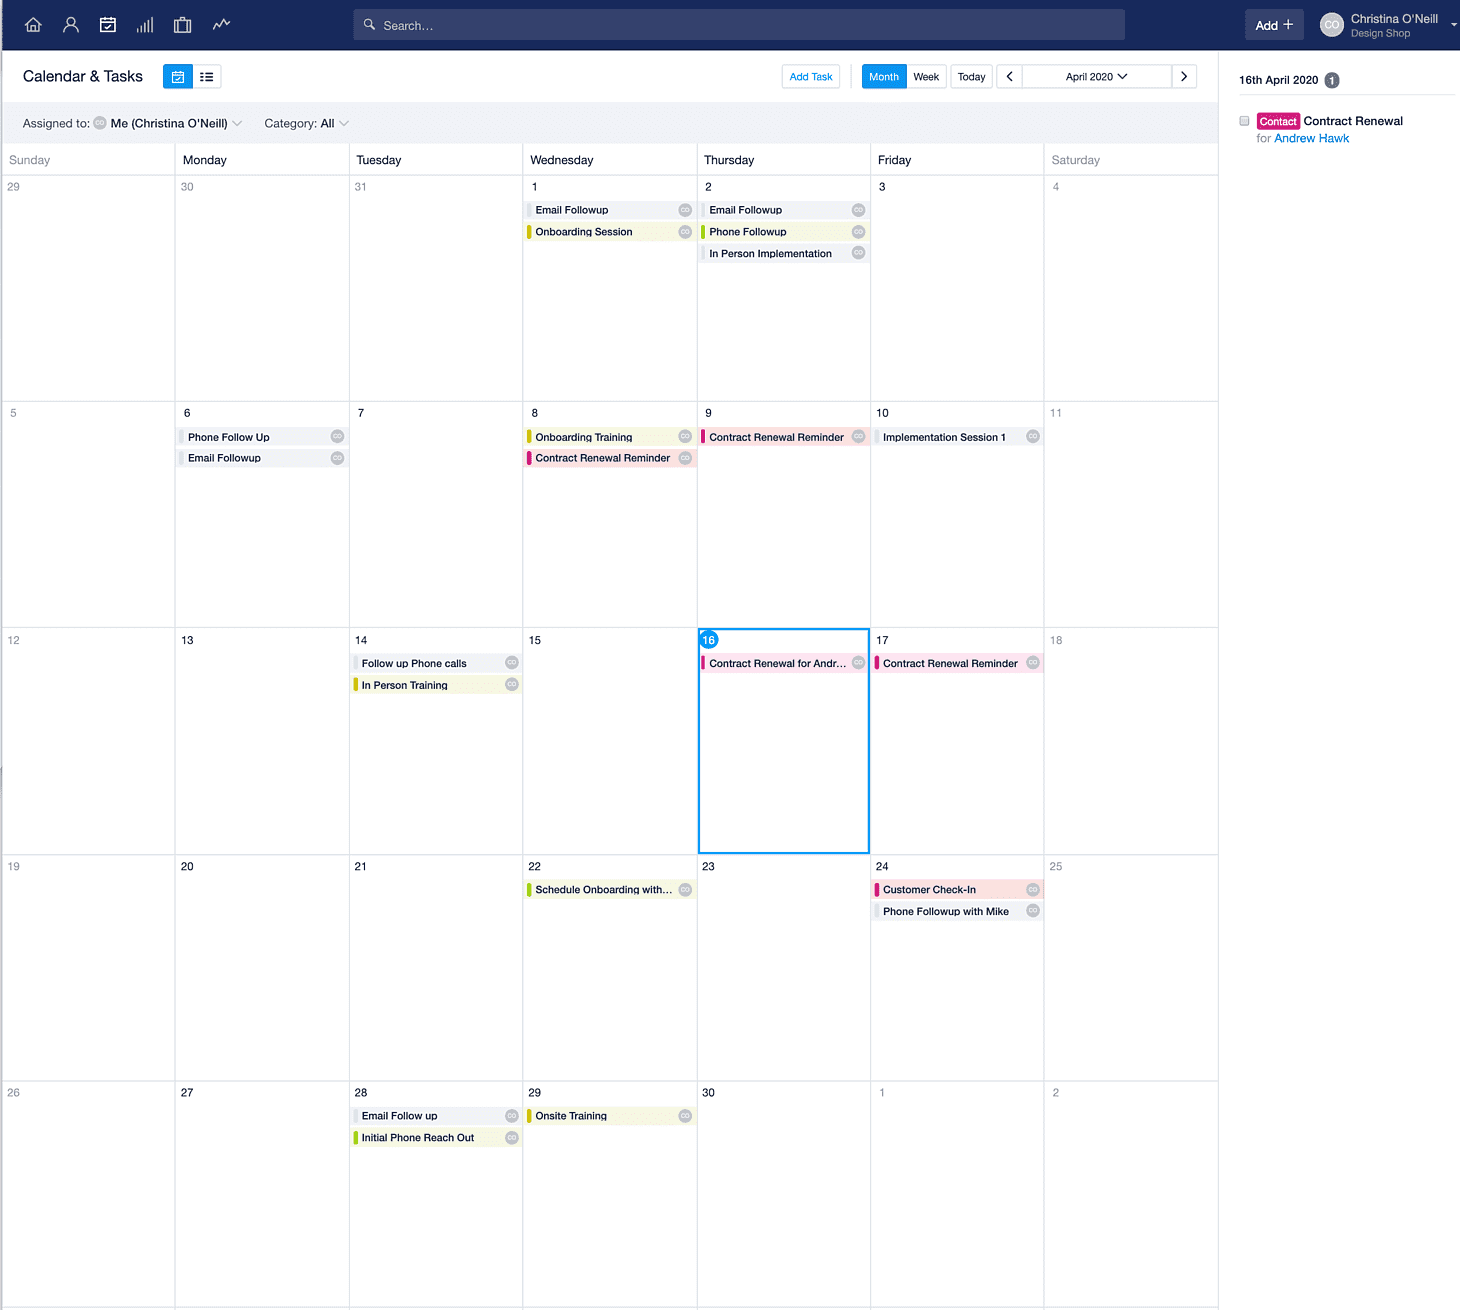Open the Category All filter dropdown
The width and height of the screenshot is (1460, 1310).
pyautogui.click(x=307, y=124)
